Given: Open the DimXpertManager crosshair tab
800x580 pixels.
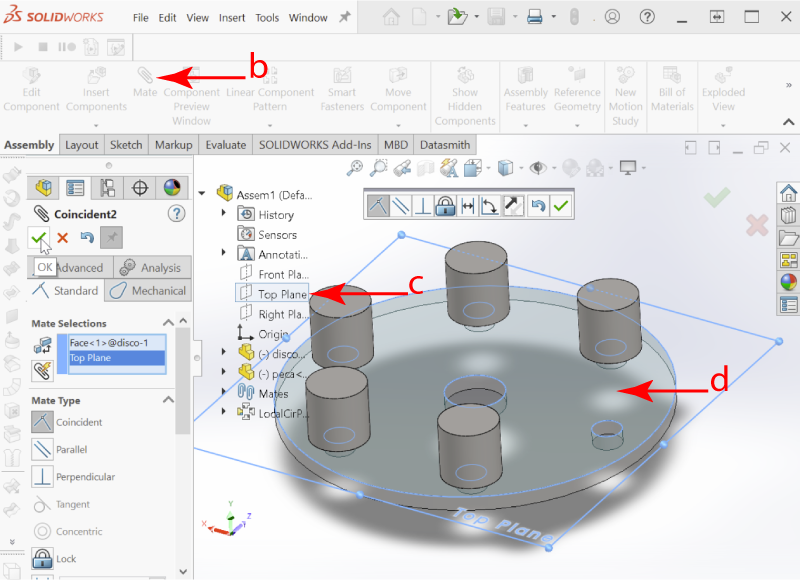Looking at the screenshot, I should [x=139, y=188].
